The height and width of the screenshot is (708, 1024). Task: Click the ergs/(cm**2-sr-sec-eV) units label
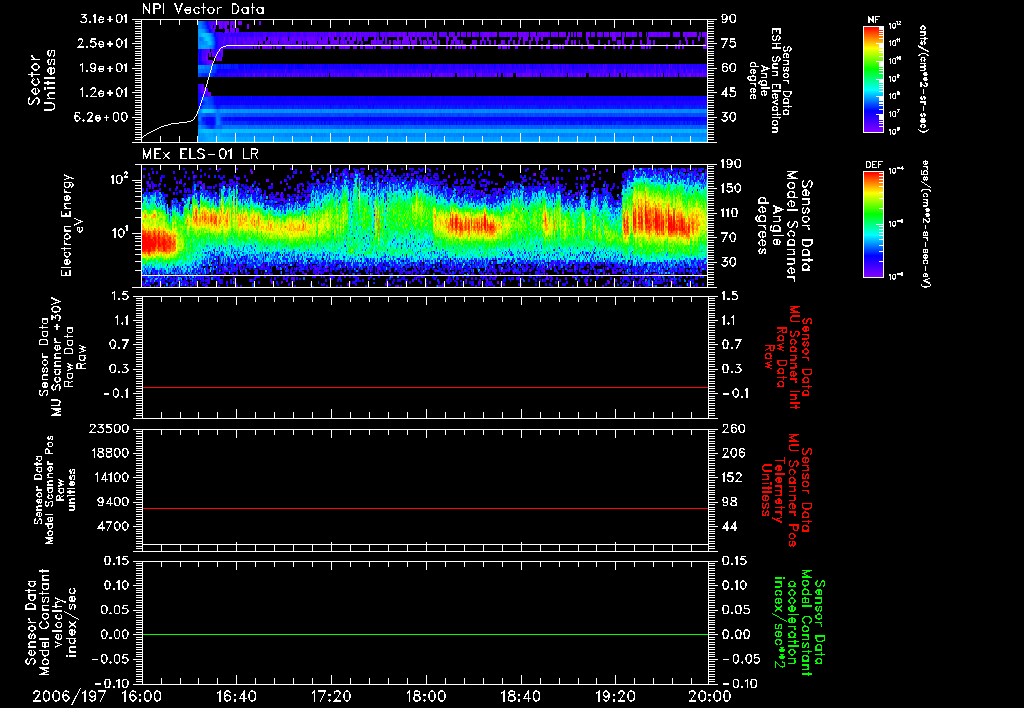coord(925,224)
